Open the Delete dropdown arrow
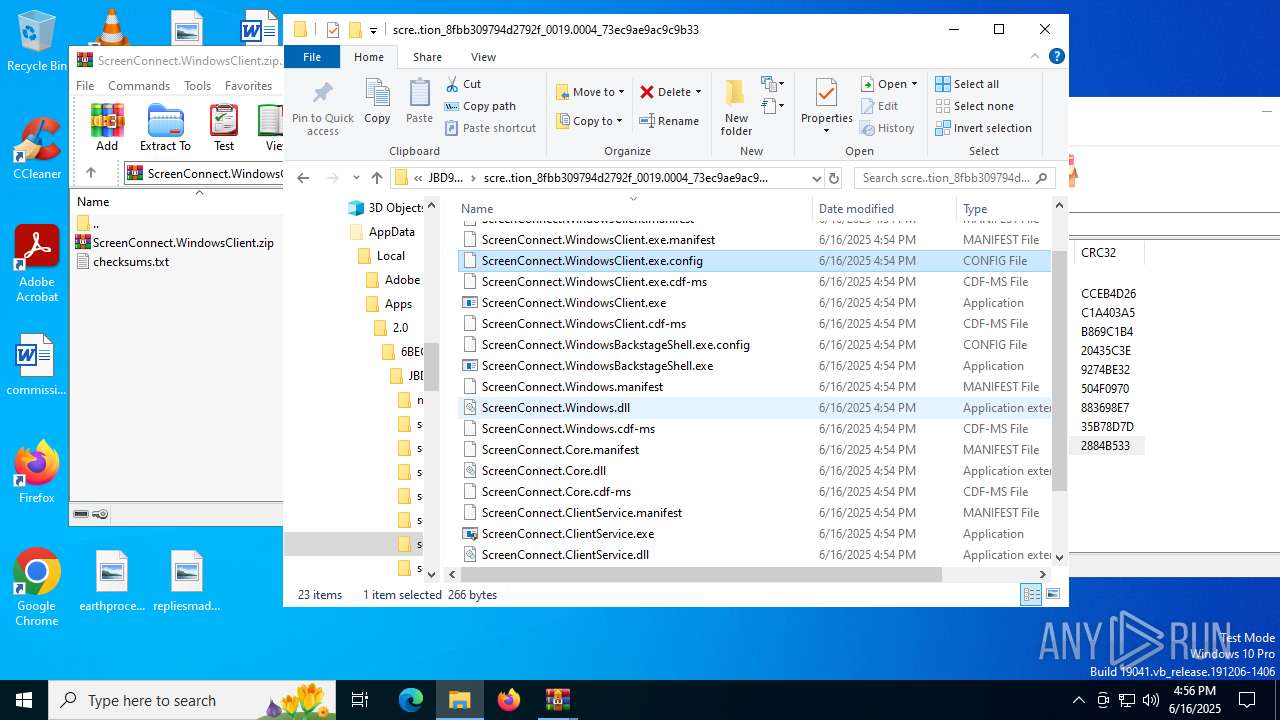Image resolution: width=1280 pixels, height=720 pixels. [x=698, y=92]
